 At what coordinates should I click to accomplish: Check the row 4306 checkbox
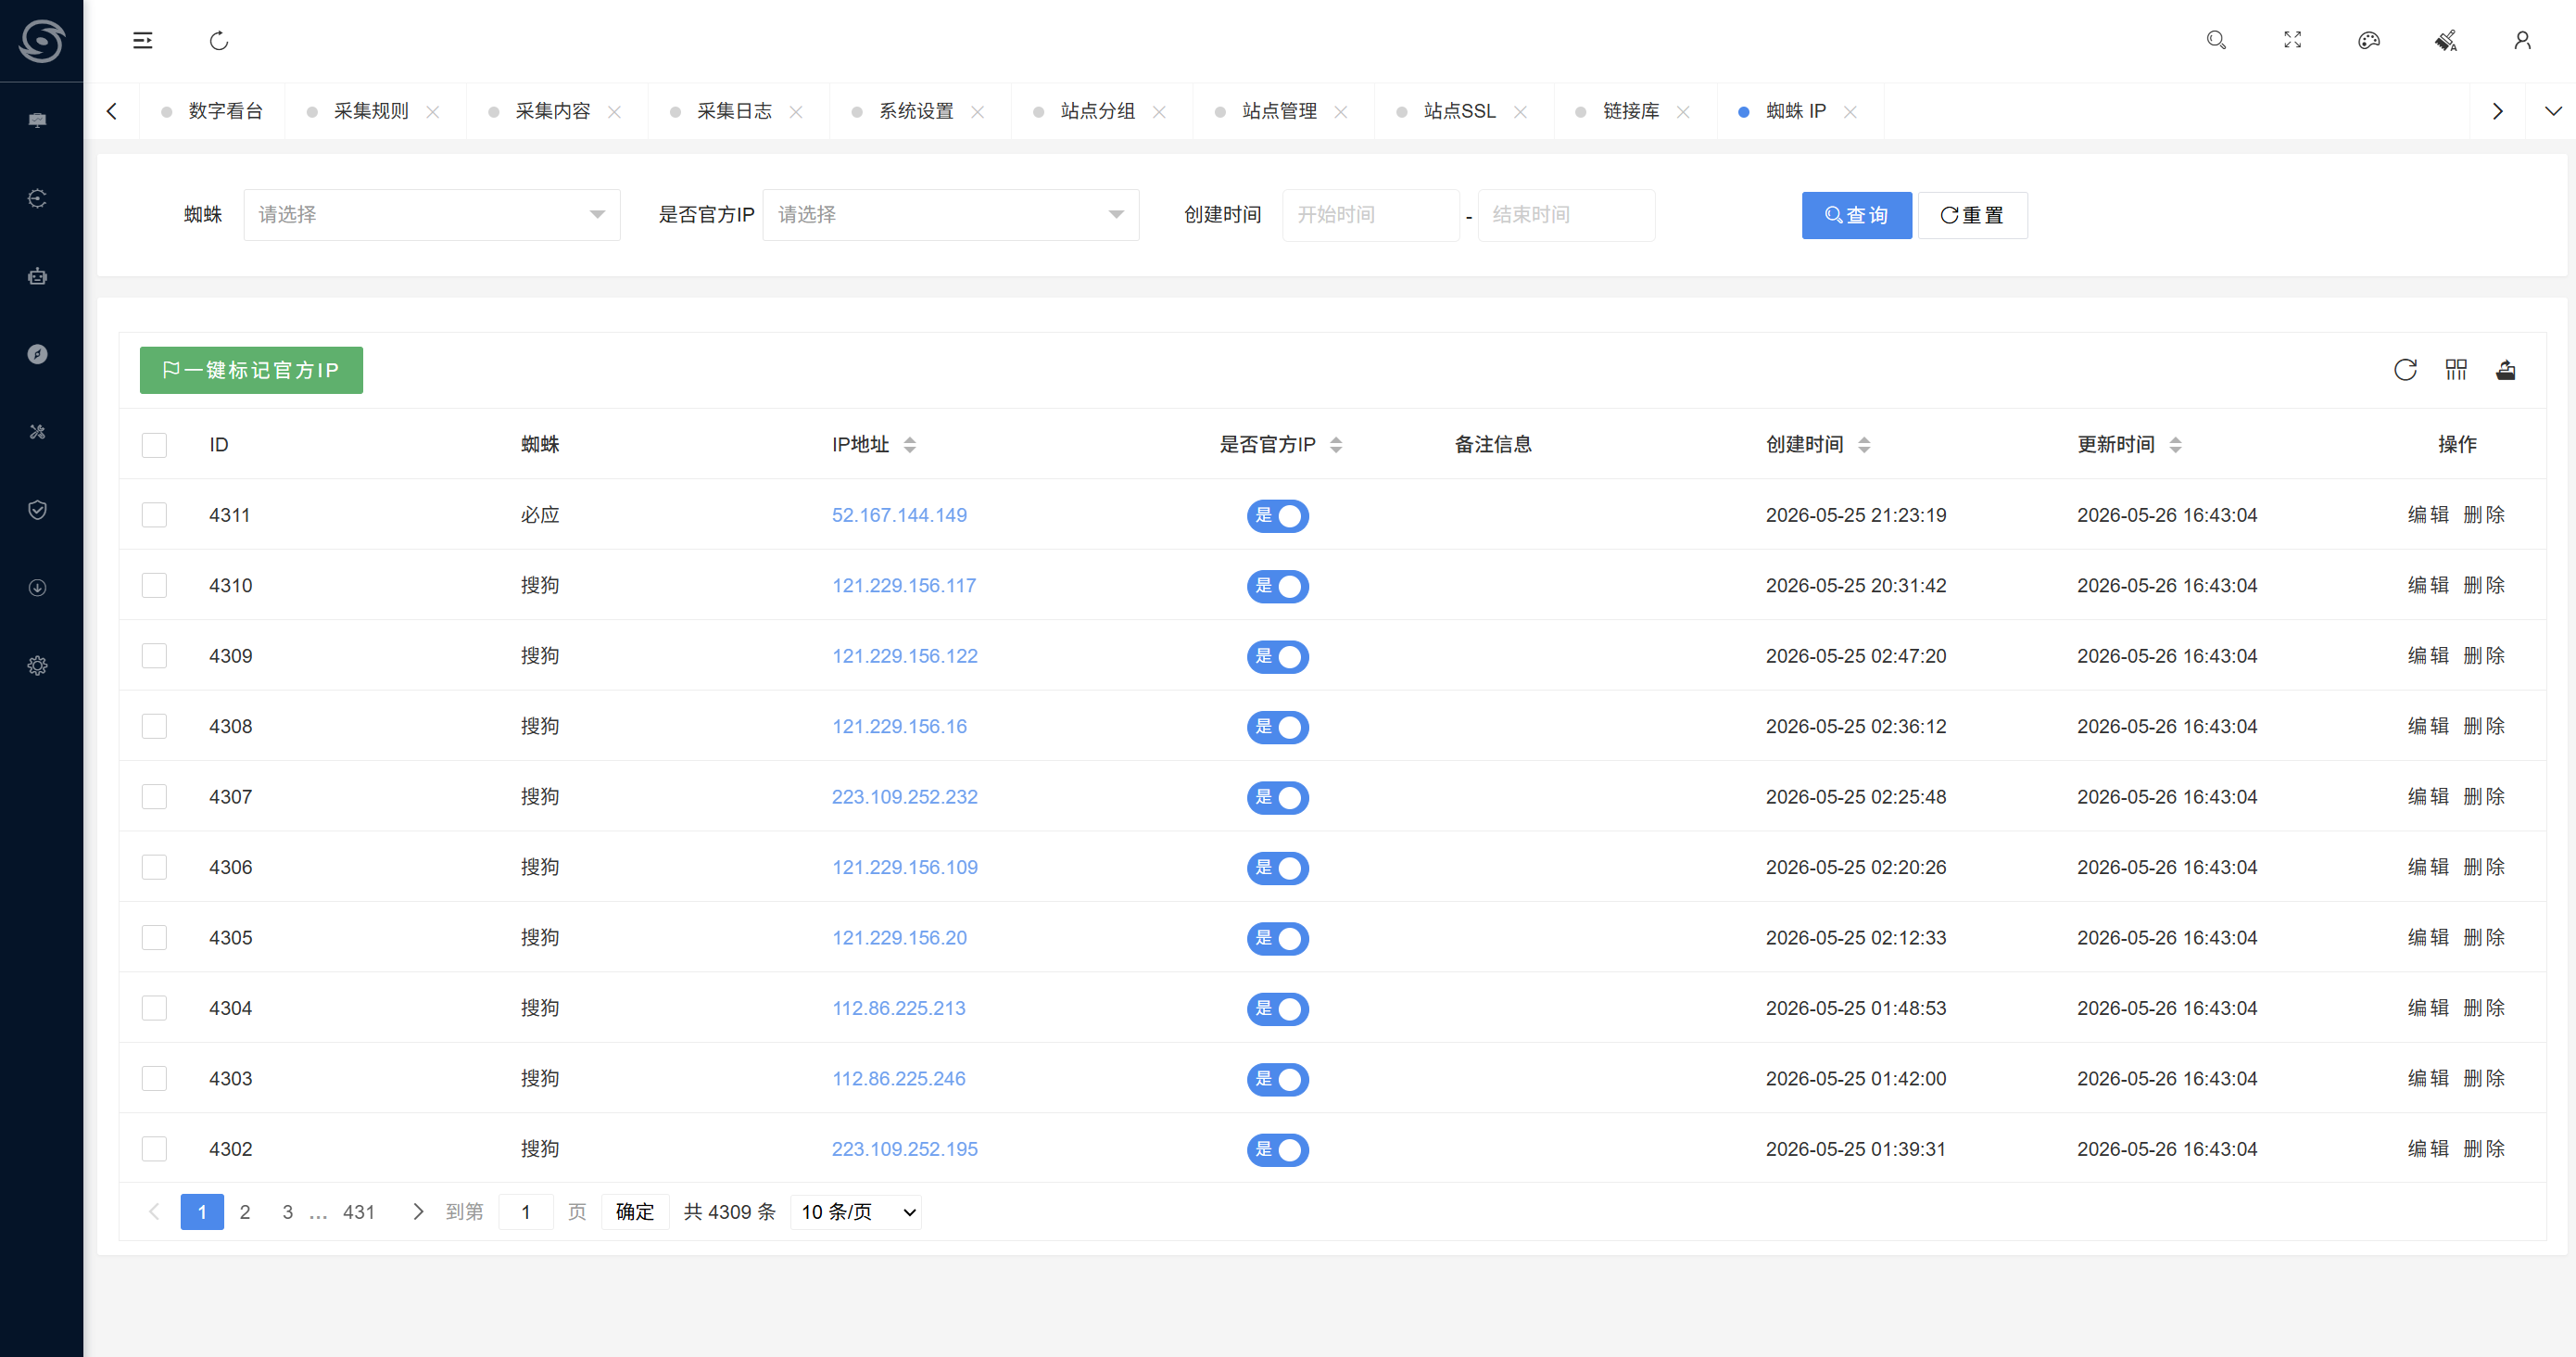[x=154, y=867]
